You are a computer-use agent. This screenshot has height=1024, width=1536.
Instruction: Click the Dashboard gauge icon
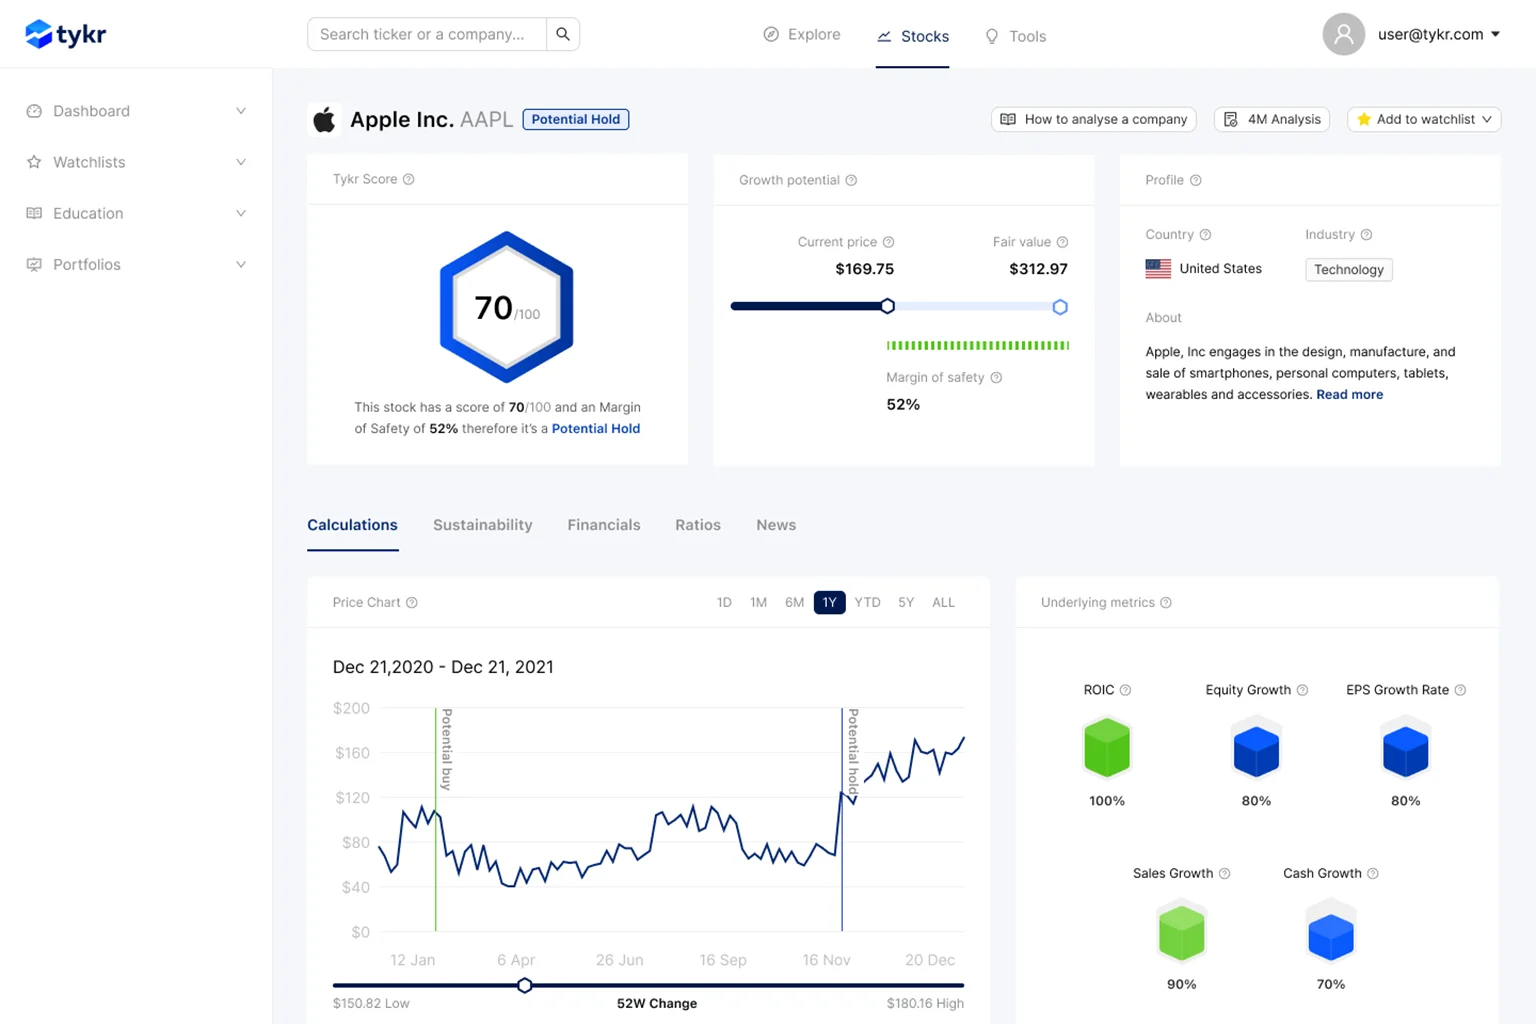click(34, 111)
